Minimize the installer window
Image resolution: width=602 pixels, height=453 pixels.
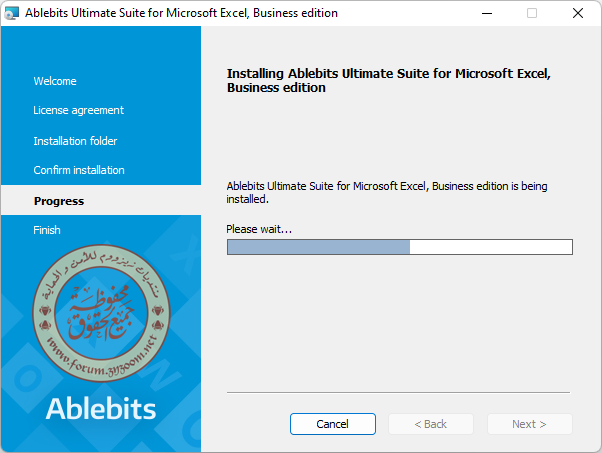click(x=487, y=13)
